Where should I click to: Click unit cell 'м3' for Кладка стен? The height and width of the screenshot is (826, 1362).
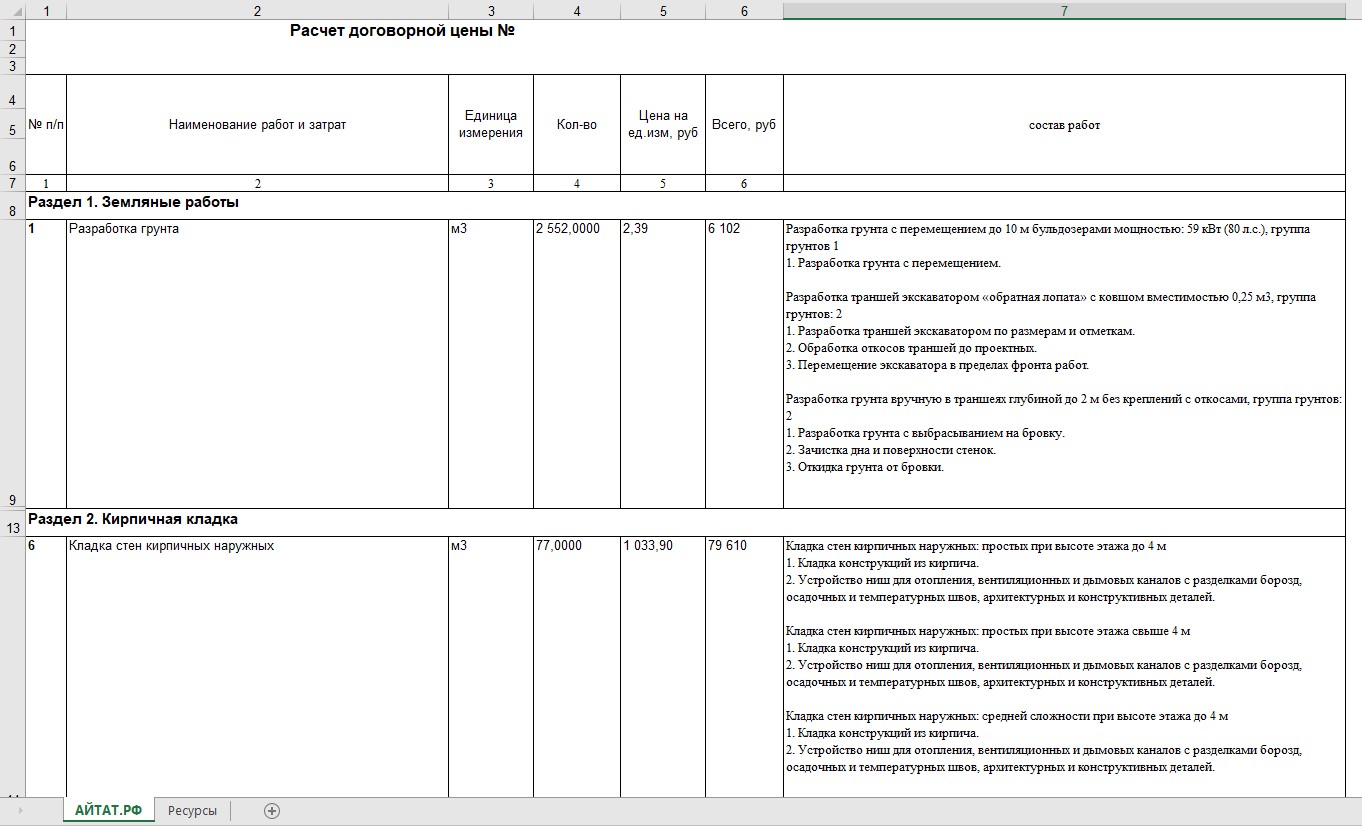click(x=491, y=667)
